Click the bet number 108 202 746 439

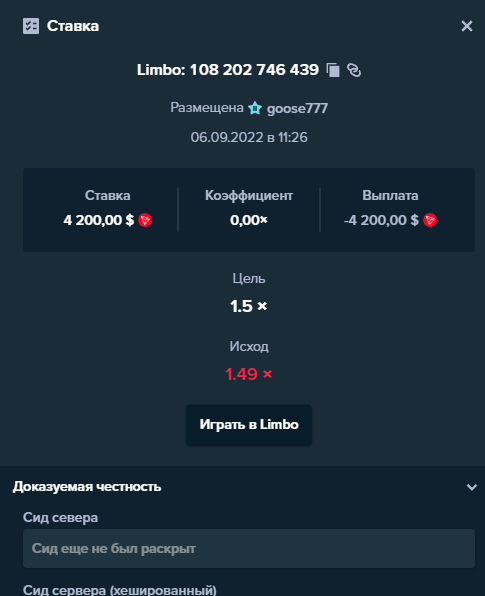[254, 70]
